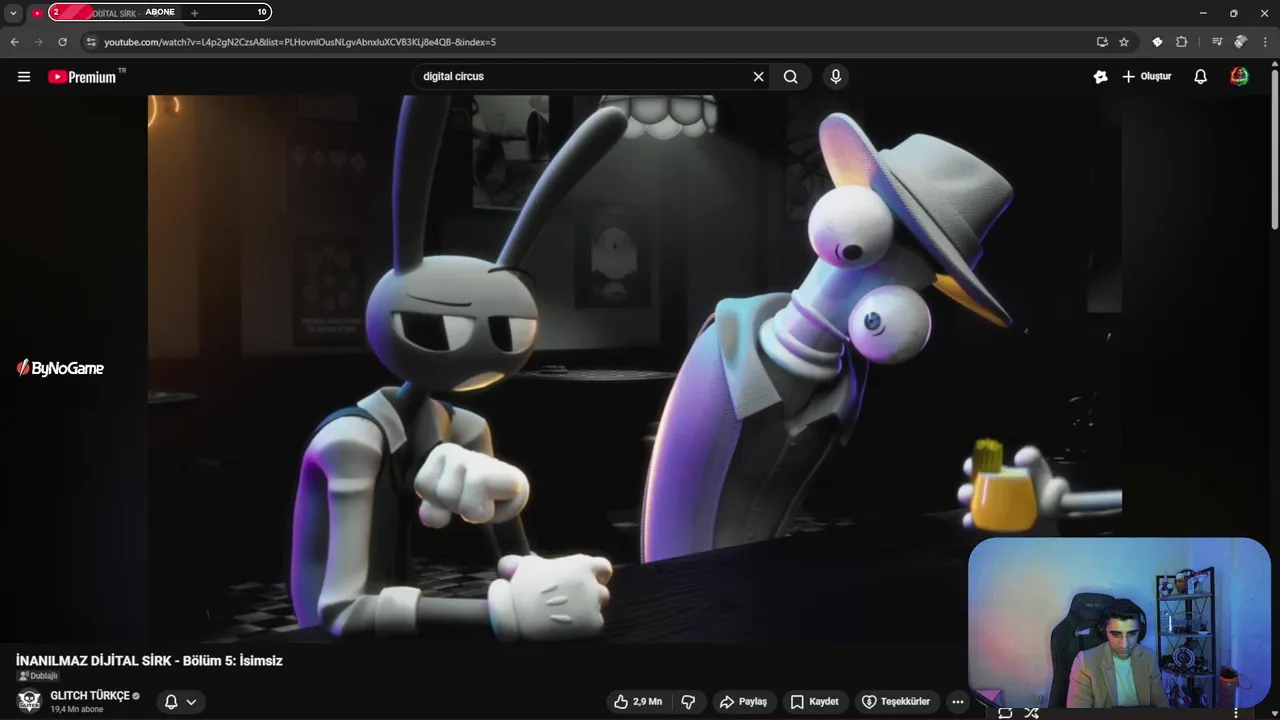This screenshot has height=720, width=1280.
Task: Click the Oluştur create button
Action: (x=1147, y=77)
